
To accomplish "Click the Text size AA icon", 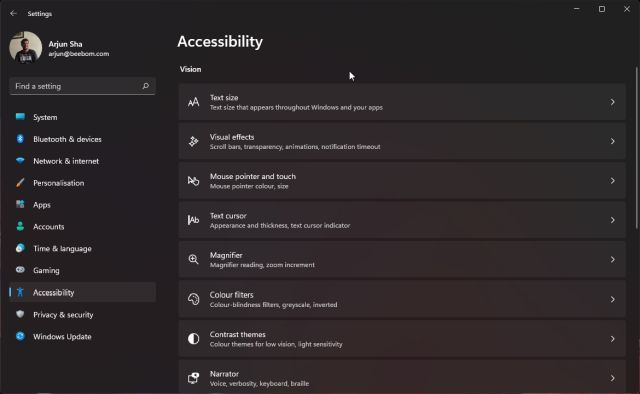I will [x=193, y=102].
